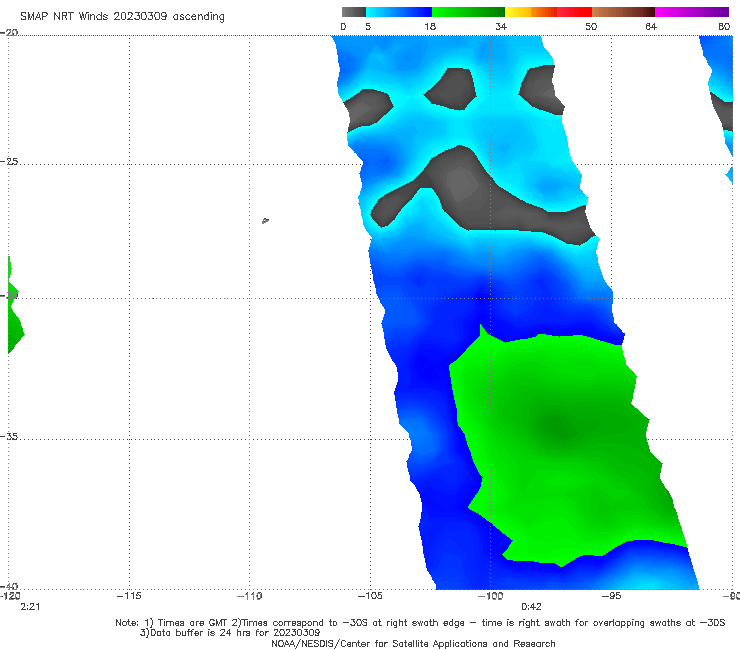Click the '-20' latitude axis label
The height and width of the screenshot is (650, 740).
[x=9, y=32]
